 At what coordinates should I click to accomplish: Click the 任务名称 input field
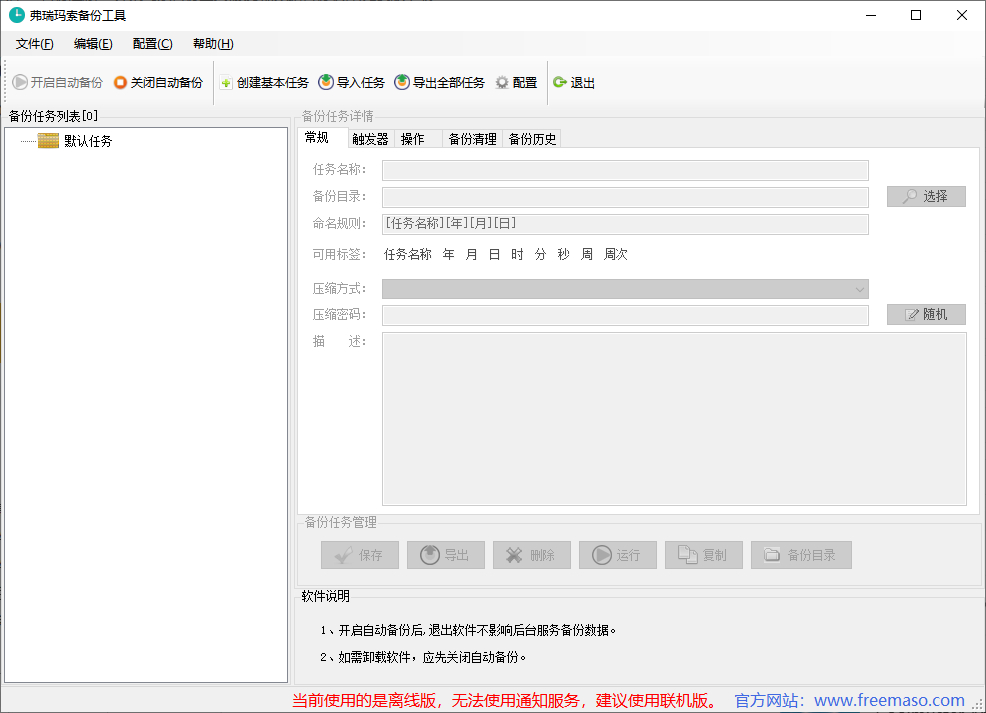[x=625, y=170]
